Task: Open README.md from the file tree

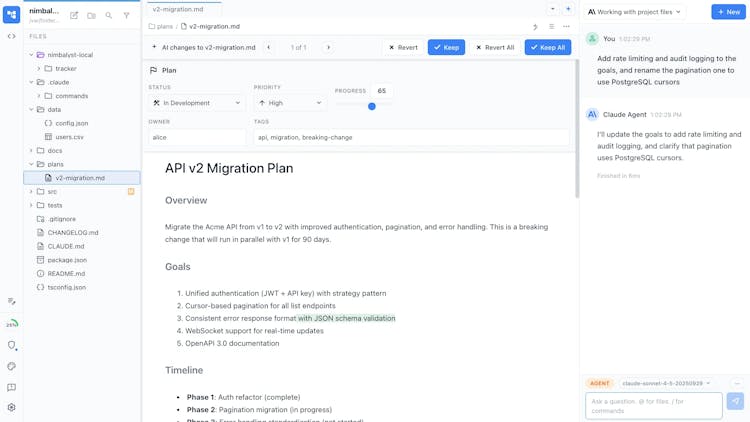Action: tap(66, 273)
